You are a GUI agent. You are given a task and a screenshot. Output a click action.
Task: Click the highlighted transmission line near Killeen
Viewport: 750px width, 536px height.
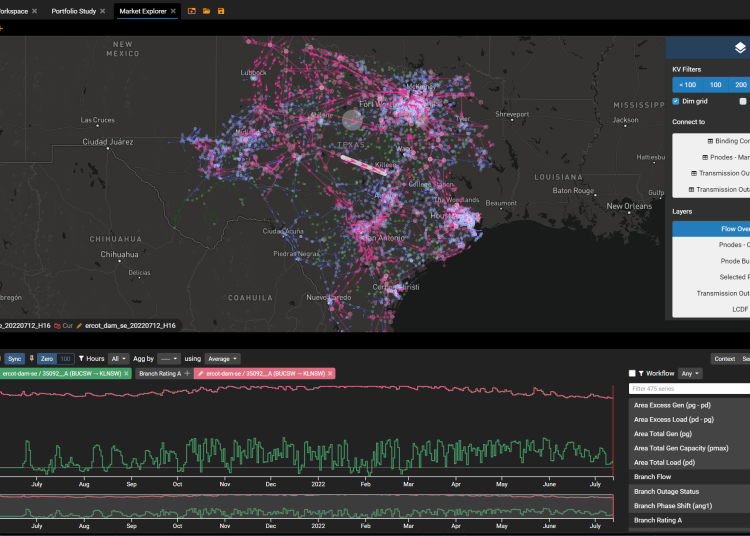pyautogui.click(x=364, y=165)
